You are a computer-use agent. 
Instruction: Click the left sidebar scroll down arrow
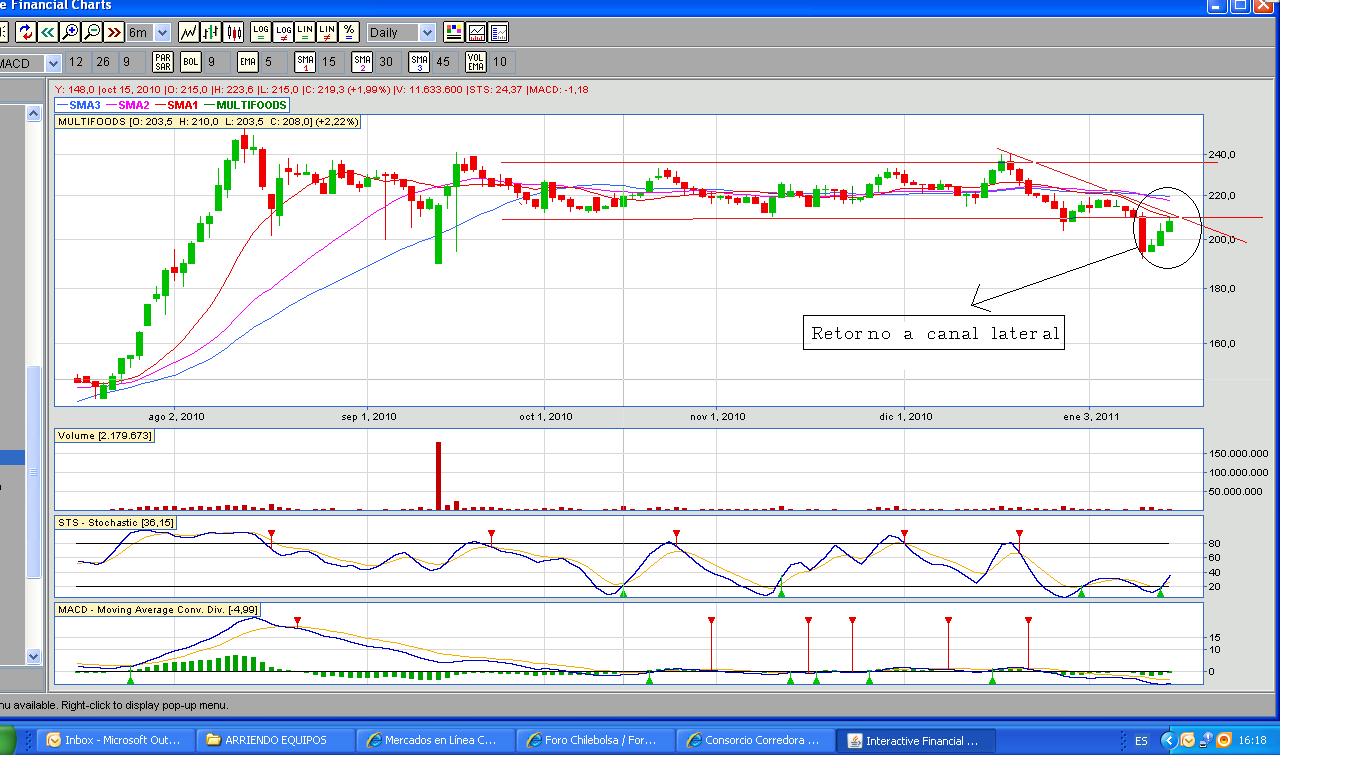tap(33, 656)
